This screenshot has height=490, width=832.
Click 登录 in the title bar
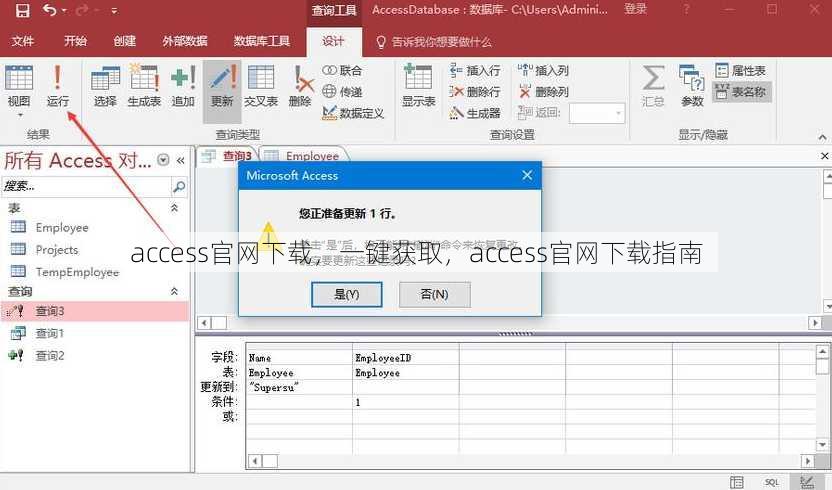[635, 9]
